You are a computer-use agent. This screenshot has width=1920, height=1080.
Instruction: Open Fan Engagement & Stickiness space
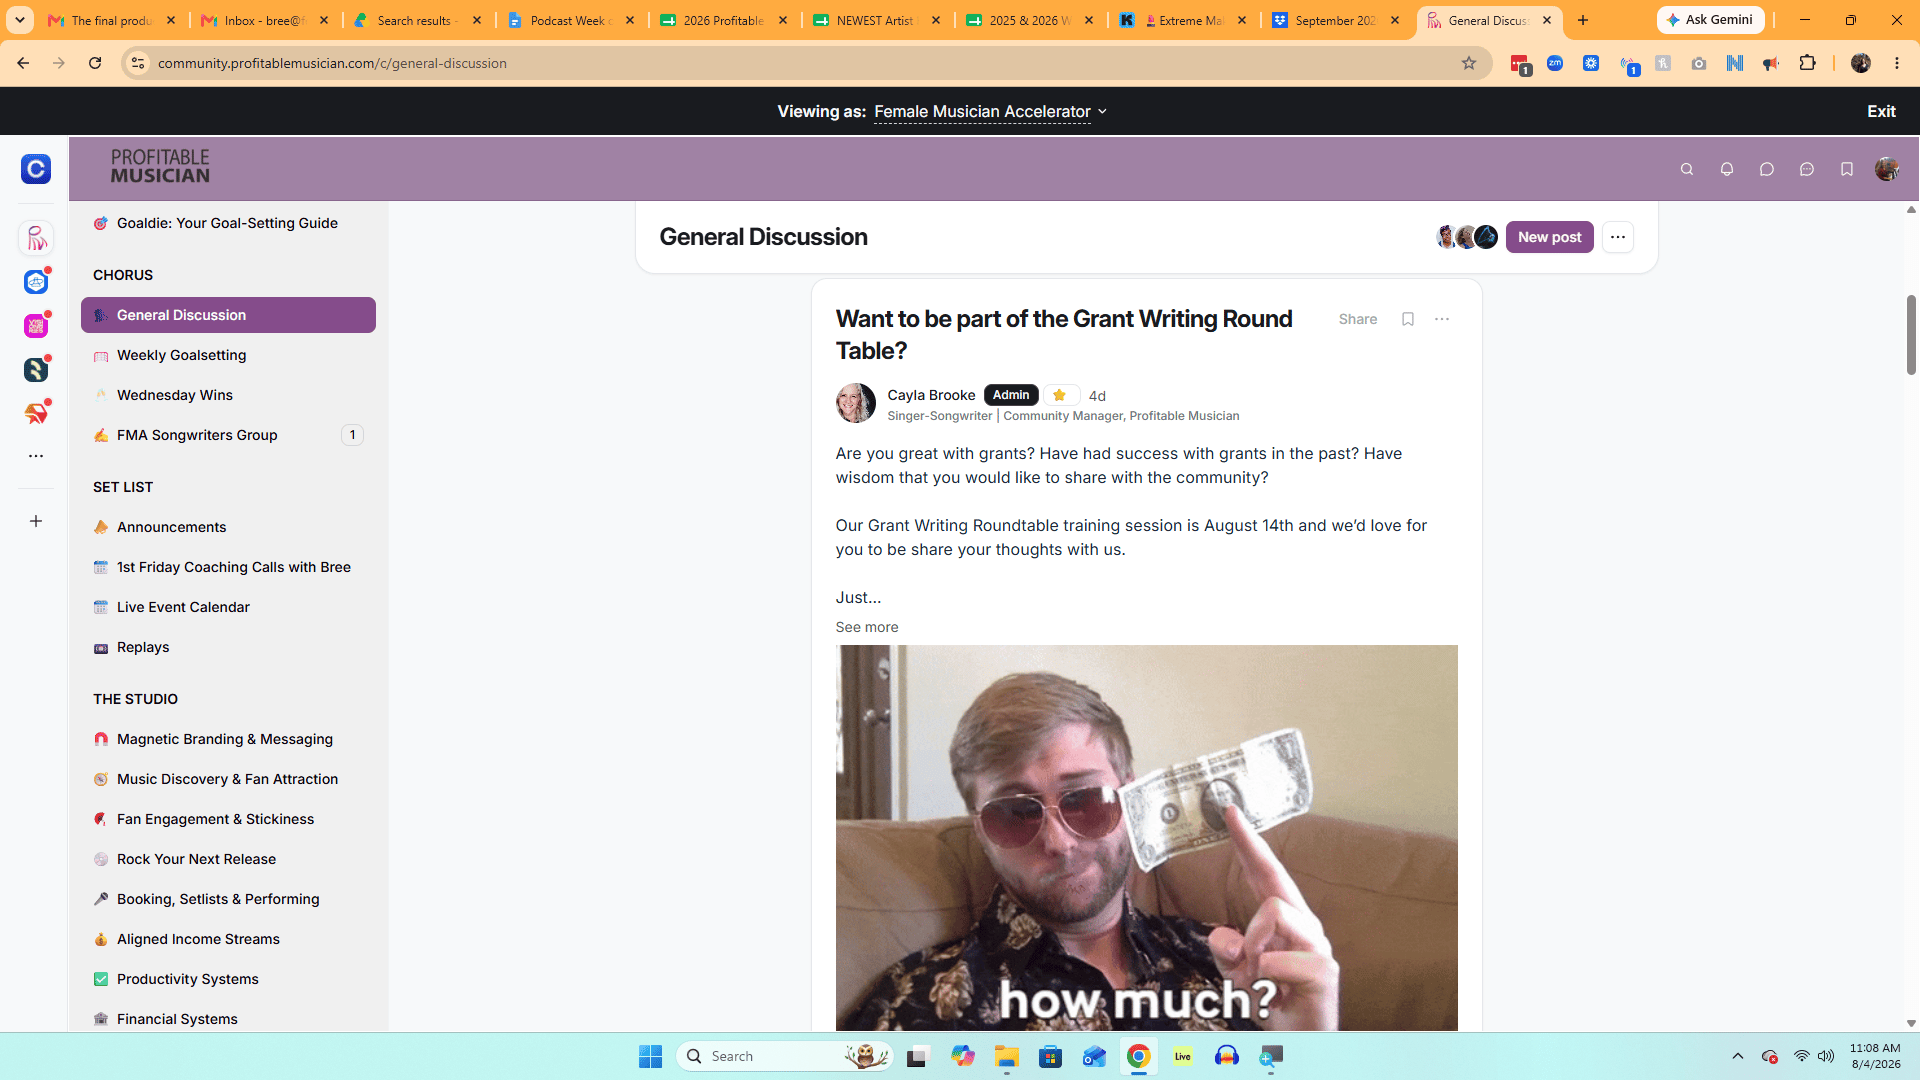point(228,819)
